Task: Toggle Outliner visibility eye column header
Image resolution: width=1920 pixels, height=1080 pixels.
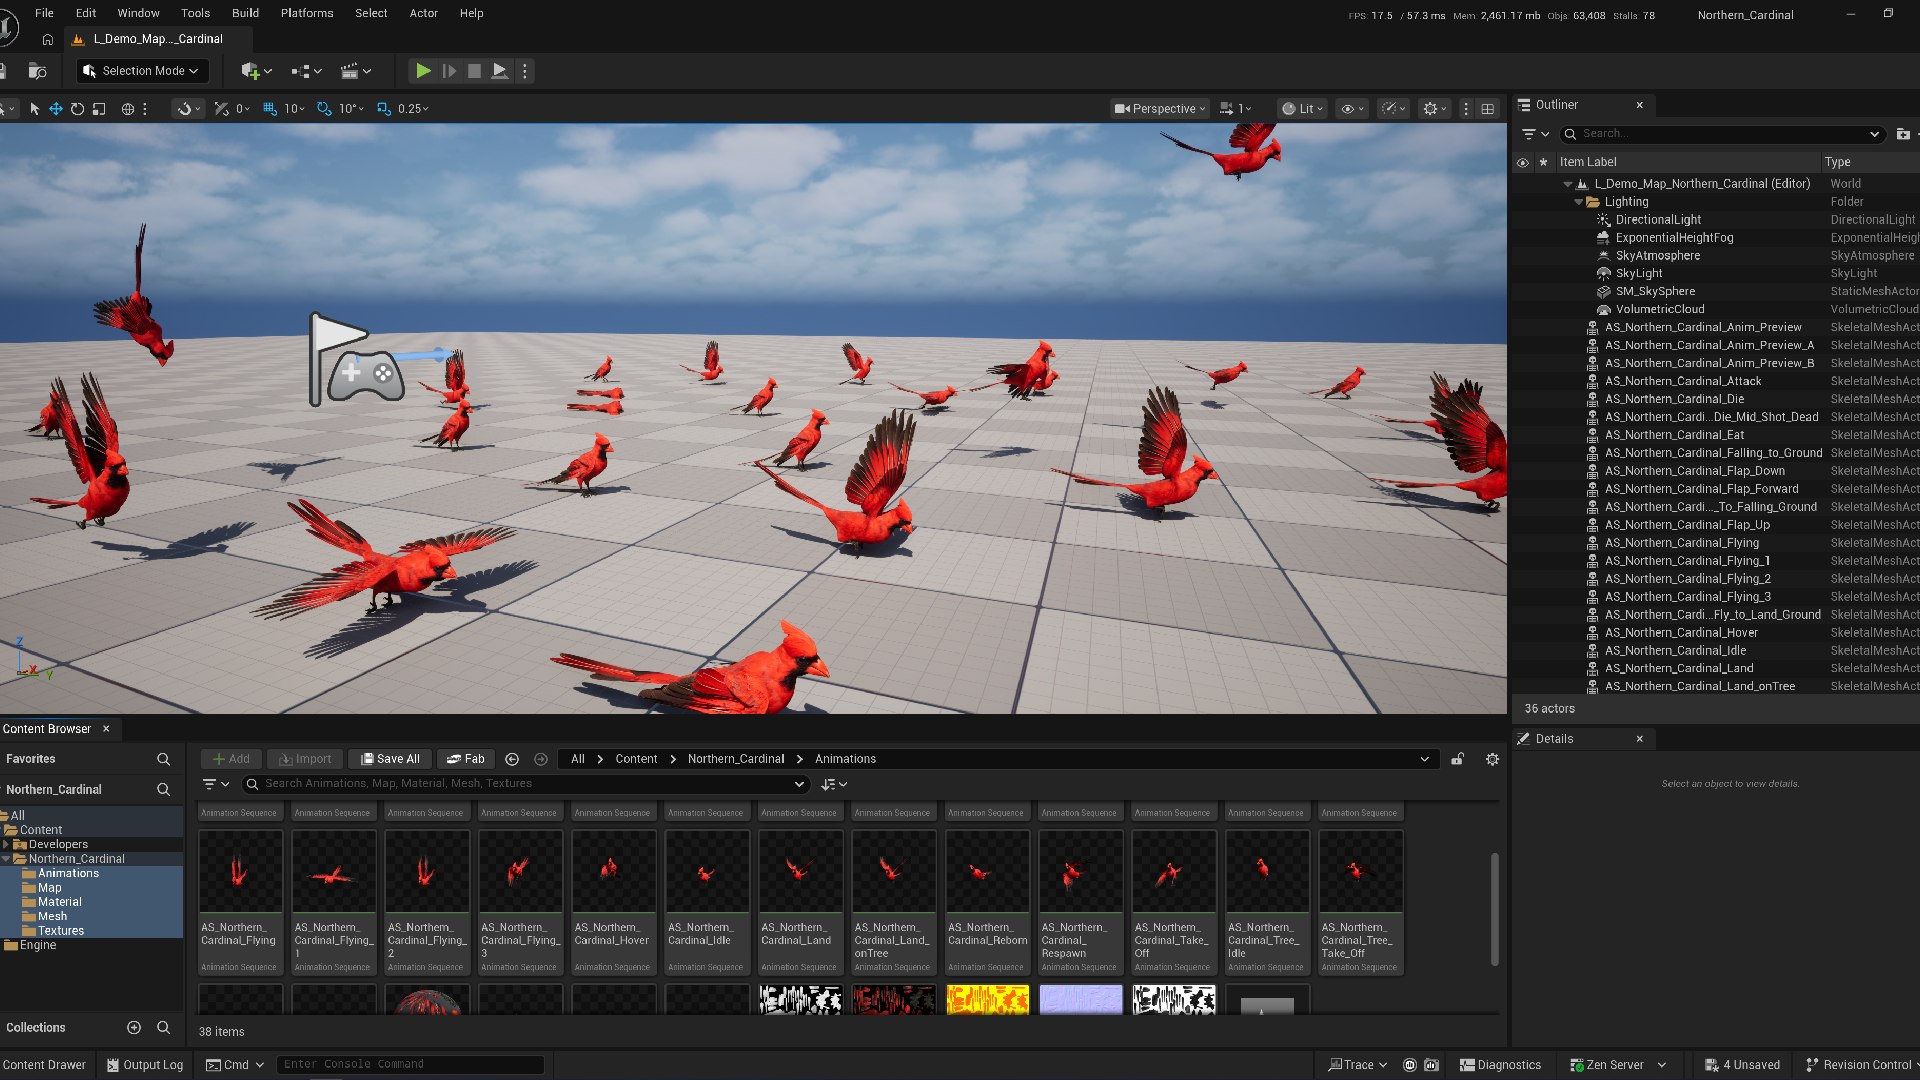Action: pyautogui.click(x=1522, y=162)
